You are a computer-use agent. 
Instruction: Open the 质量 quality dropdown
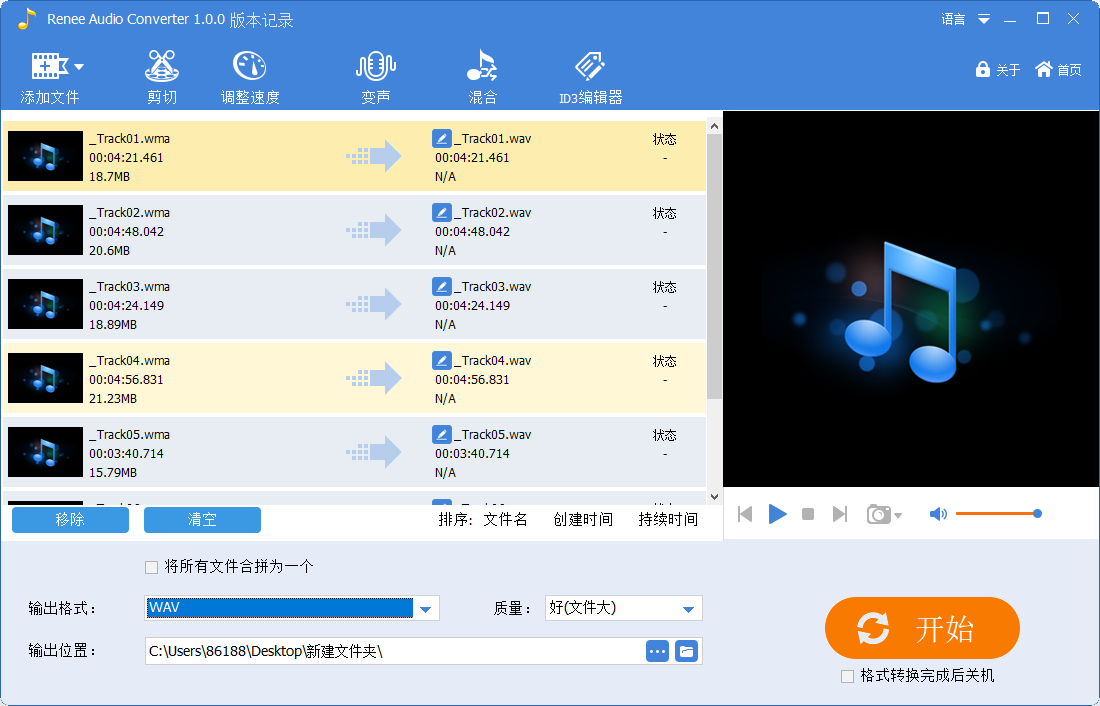[624, 608]
